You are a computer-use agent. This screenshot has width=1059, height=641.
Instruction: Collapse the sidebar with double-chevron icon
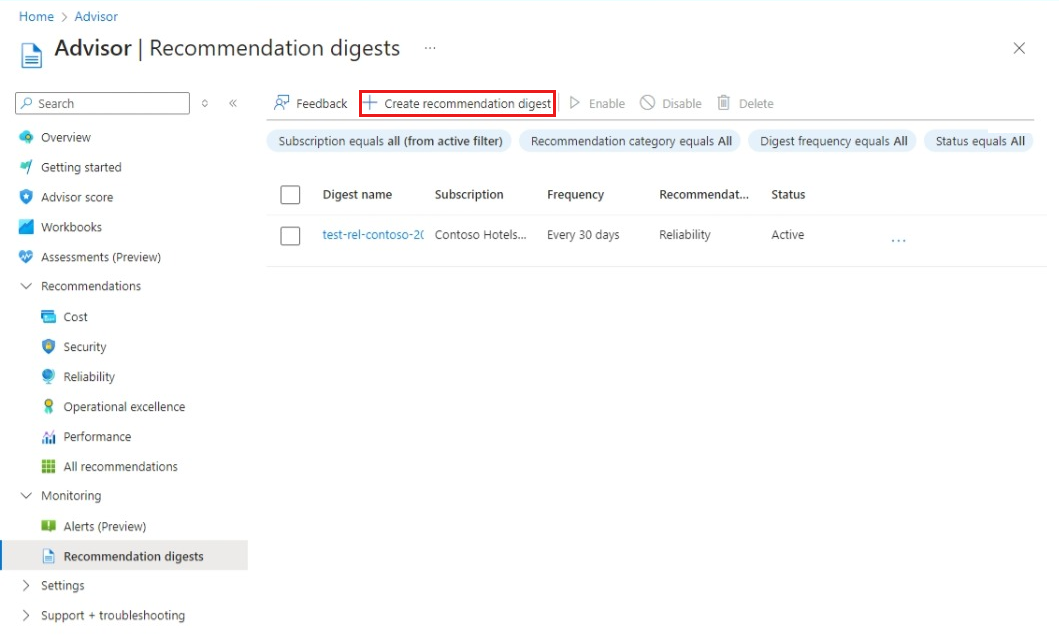(233, 103)
